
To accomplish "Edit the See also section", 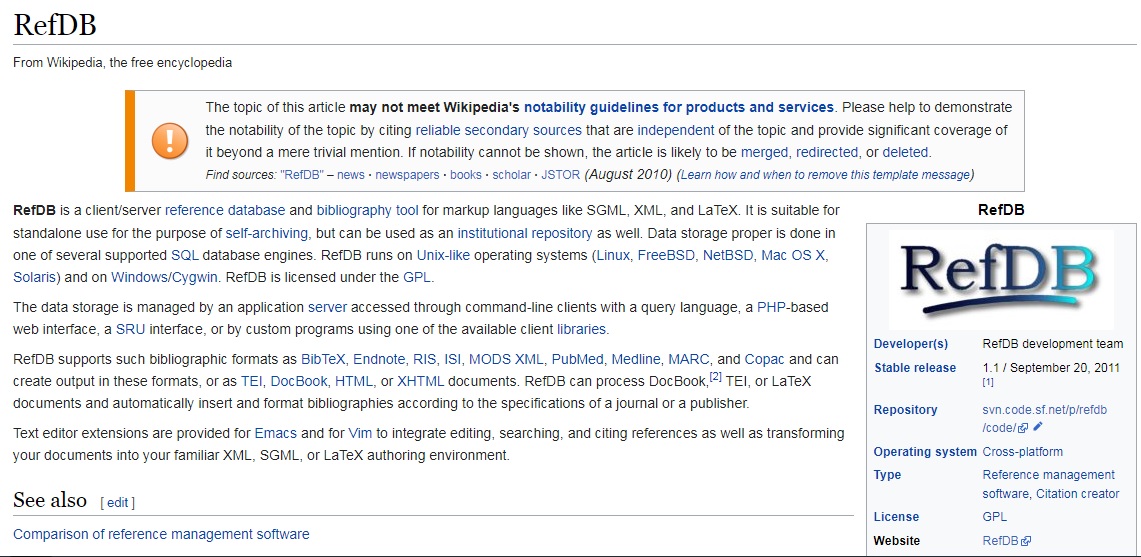I will 117,502.
